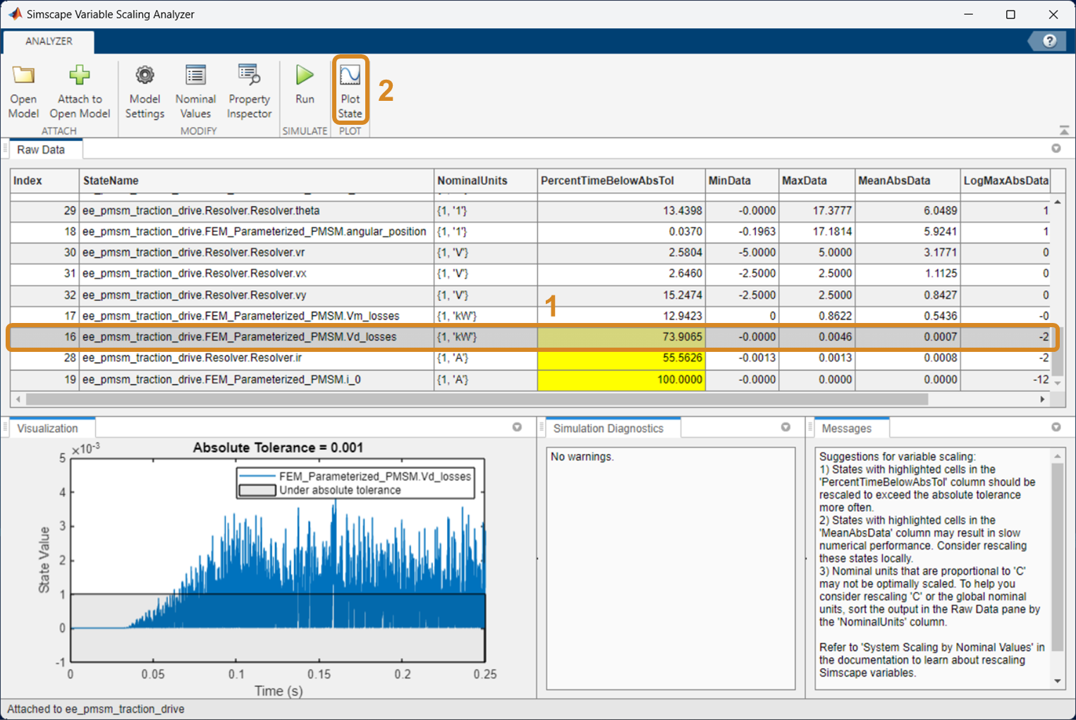Sort by the StateName column header
Image resolution: width=1076 pixels, height=720 pixels.
tap(256, 181)
